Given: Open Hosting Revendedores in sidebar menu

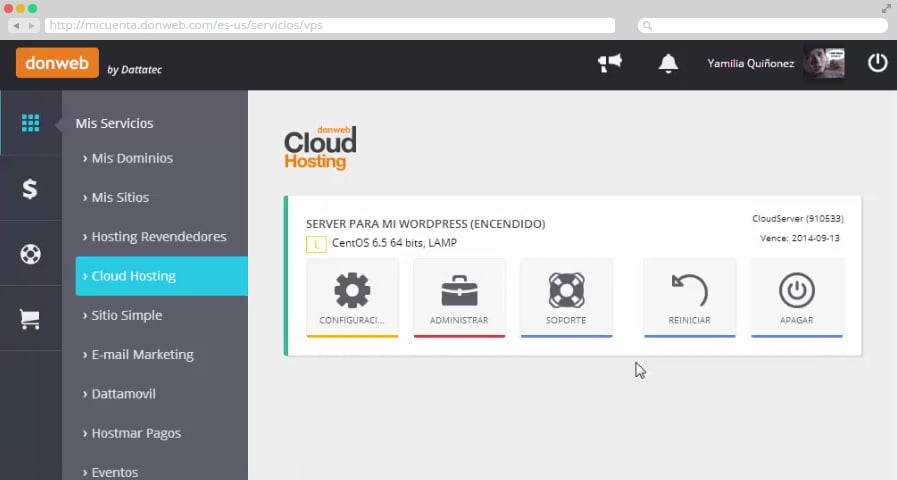Looking at the screenshot, I should pos(154,236).
